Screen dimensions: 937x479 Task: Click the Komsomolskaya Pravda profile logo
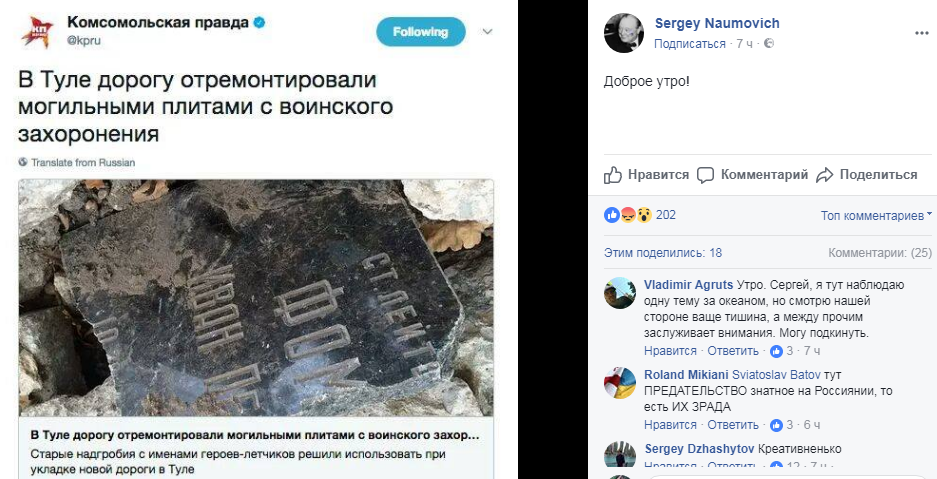pyautogui.click(x=38, y=32)
